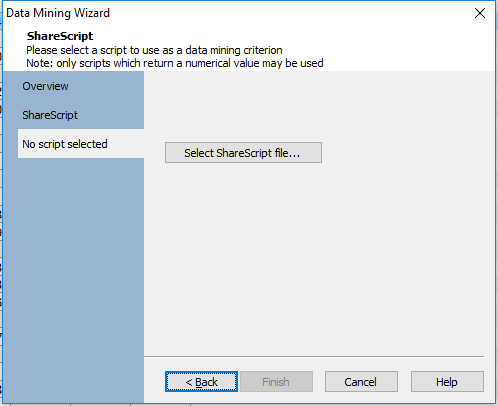Click the 'Please select a script' instruction text
The image size is (498, 406).
coord(154,50)
